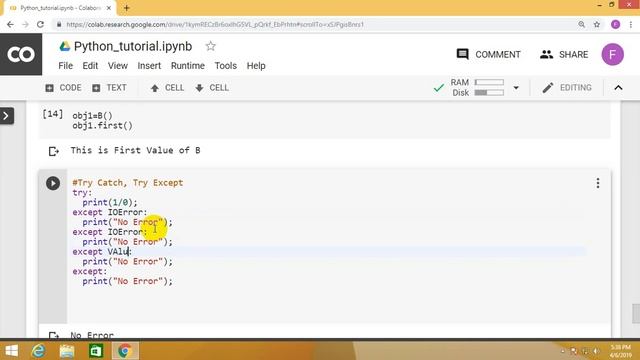Click the volume icon in system tray
Image resolution: width=640 pixels, height=360 pixels.
[x=596, y=351]
